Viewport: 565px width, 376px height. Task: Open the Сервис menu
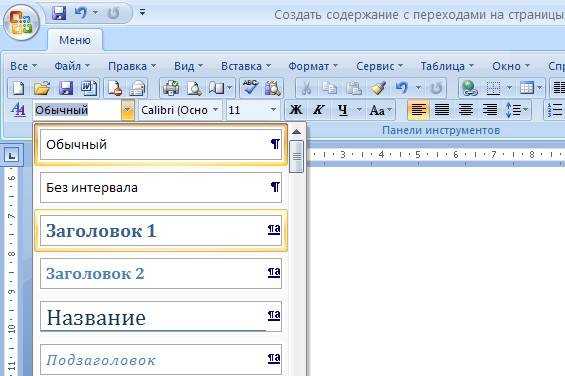(x=379, y=66)
